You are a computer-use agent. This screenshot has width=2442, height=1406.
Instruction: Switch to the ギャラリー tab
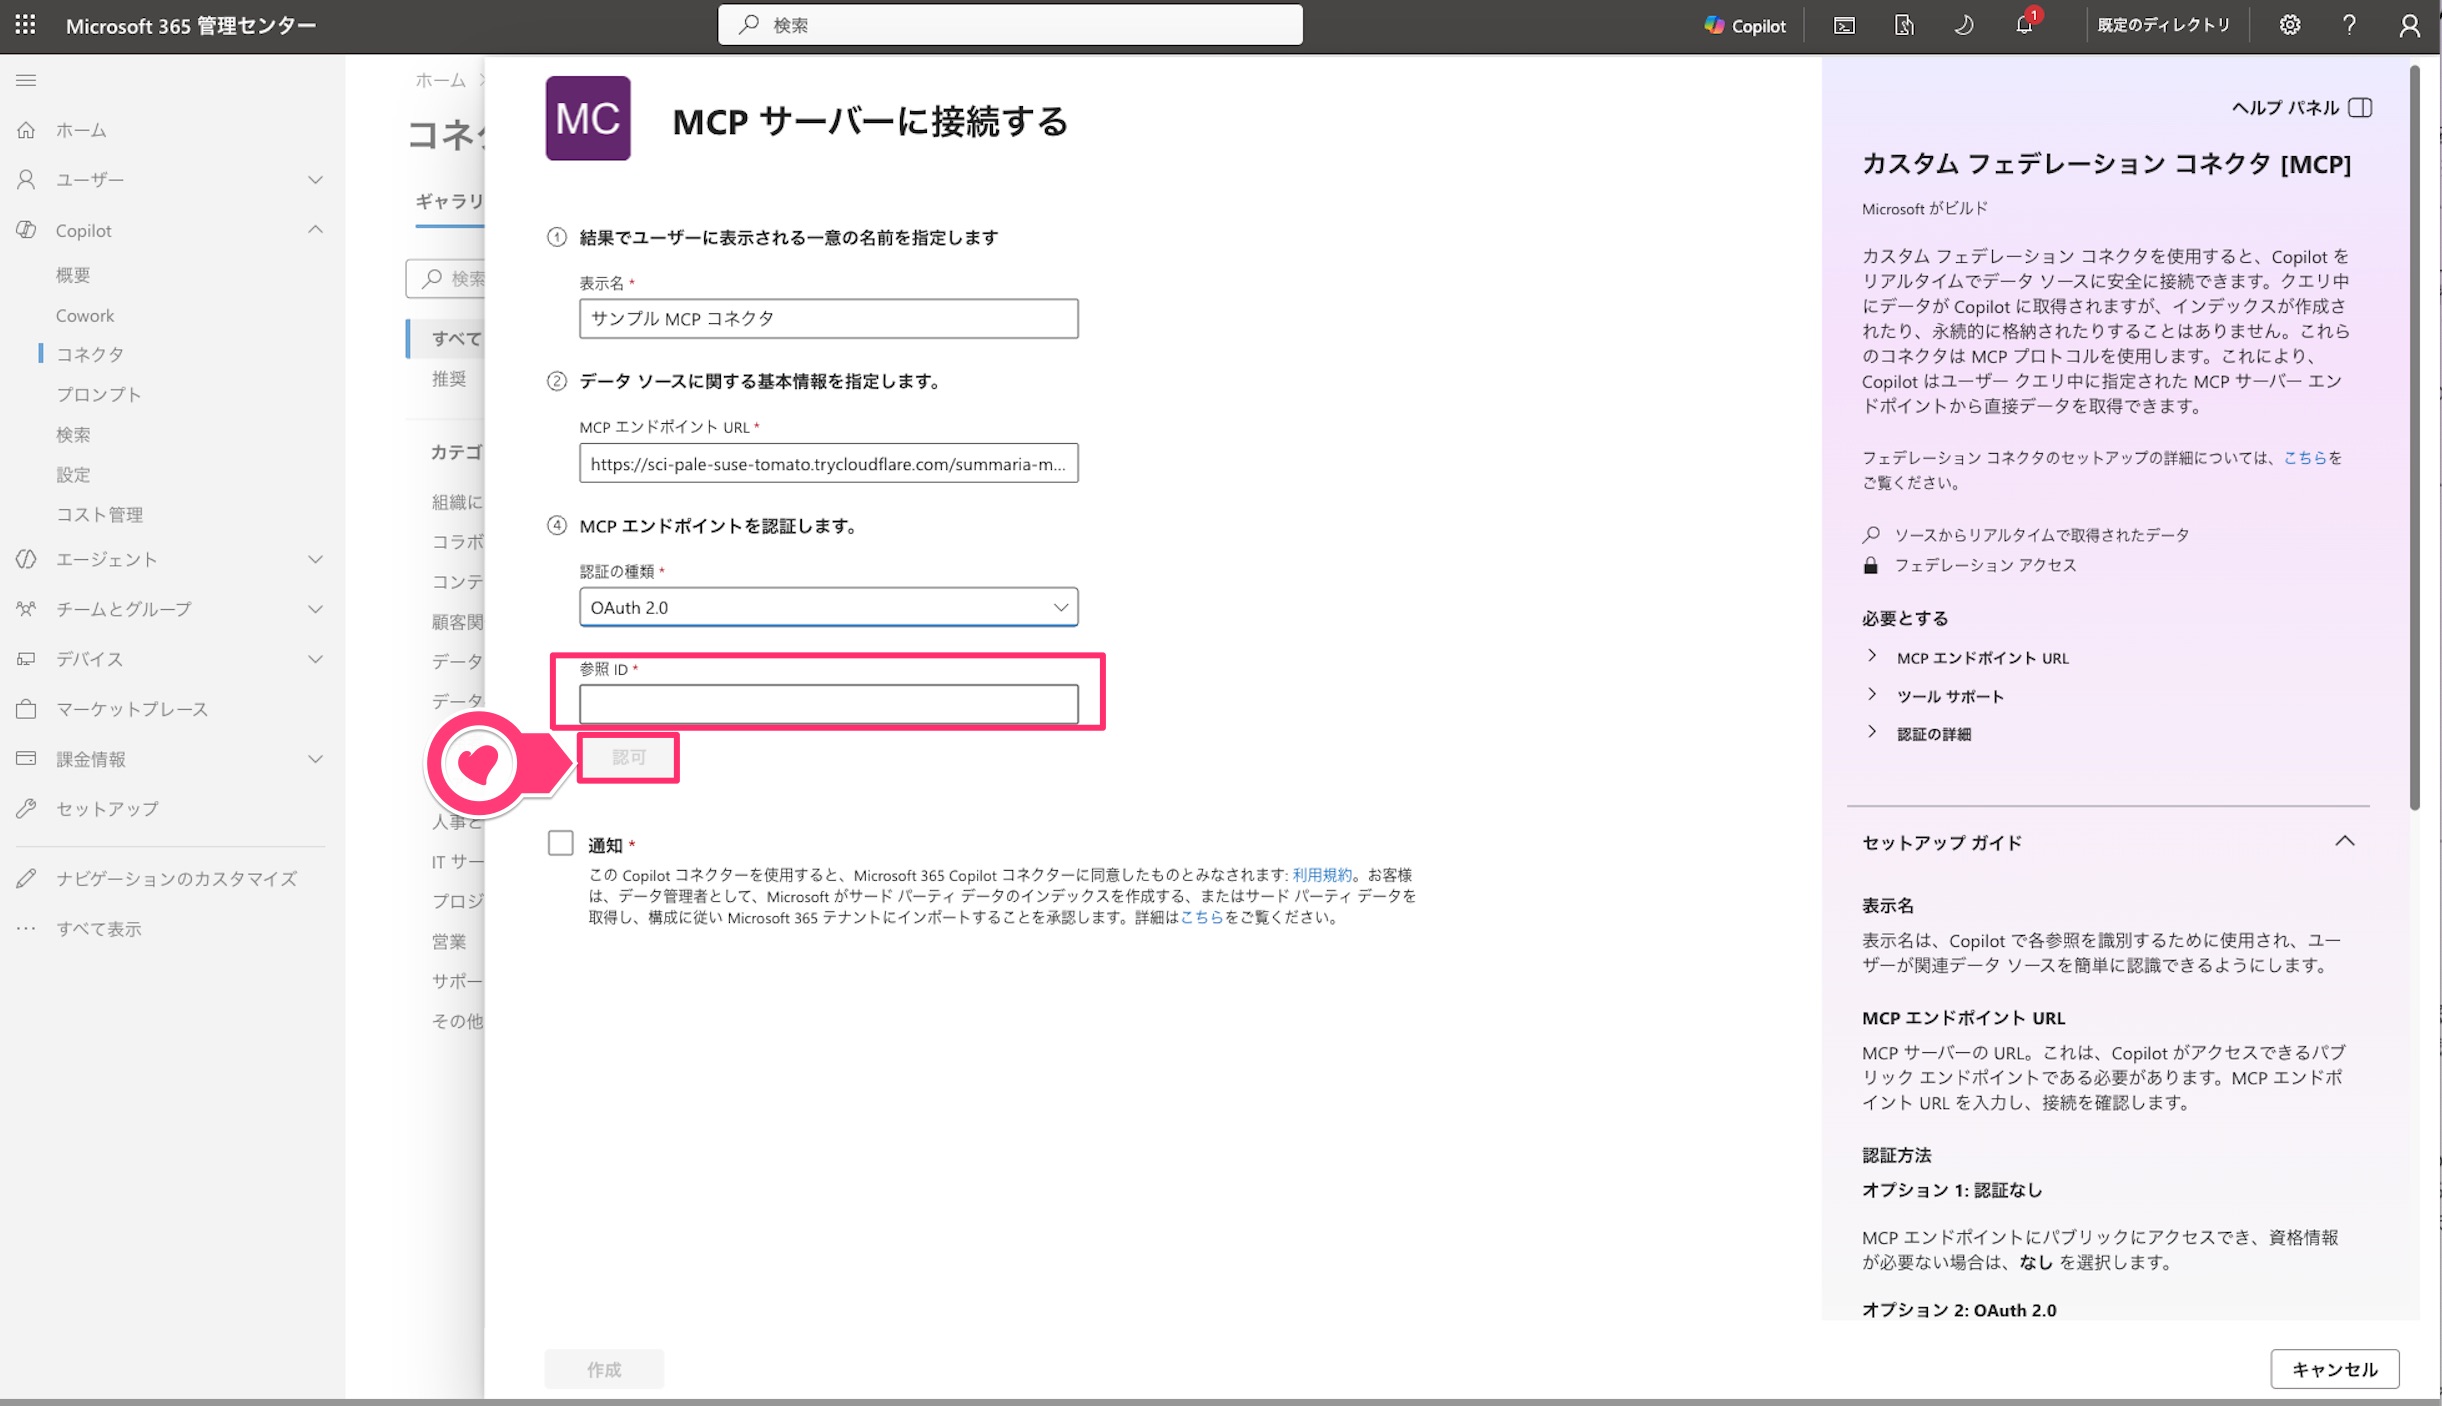coord(449,202)
